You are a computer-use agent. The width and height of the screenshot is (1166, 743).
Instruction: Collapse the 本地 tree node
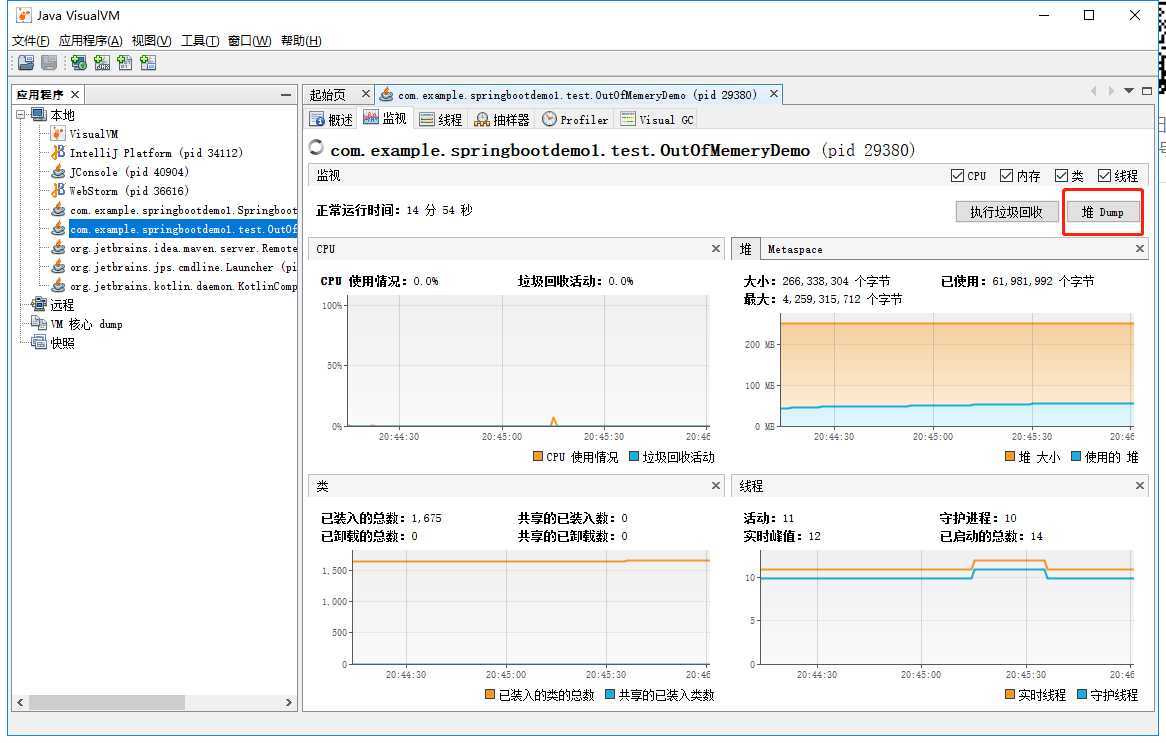21,115
